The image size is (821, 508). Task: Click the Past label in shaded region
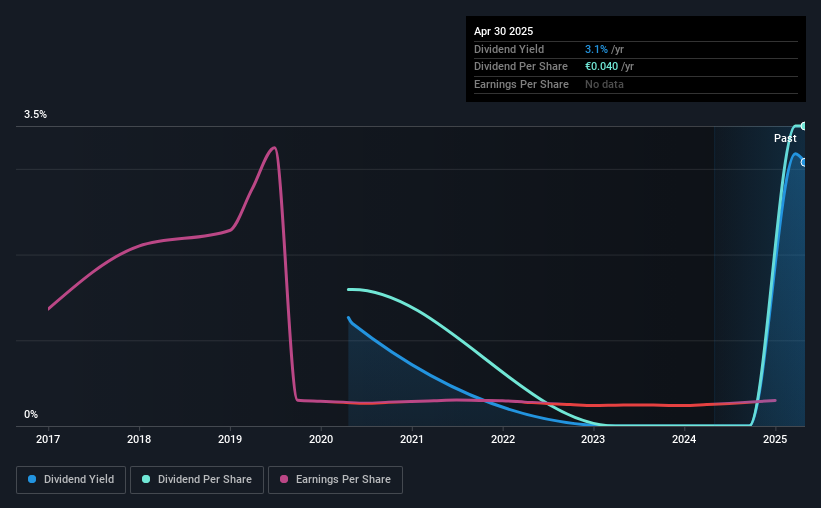[x=785, y=138]
